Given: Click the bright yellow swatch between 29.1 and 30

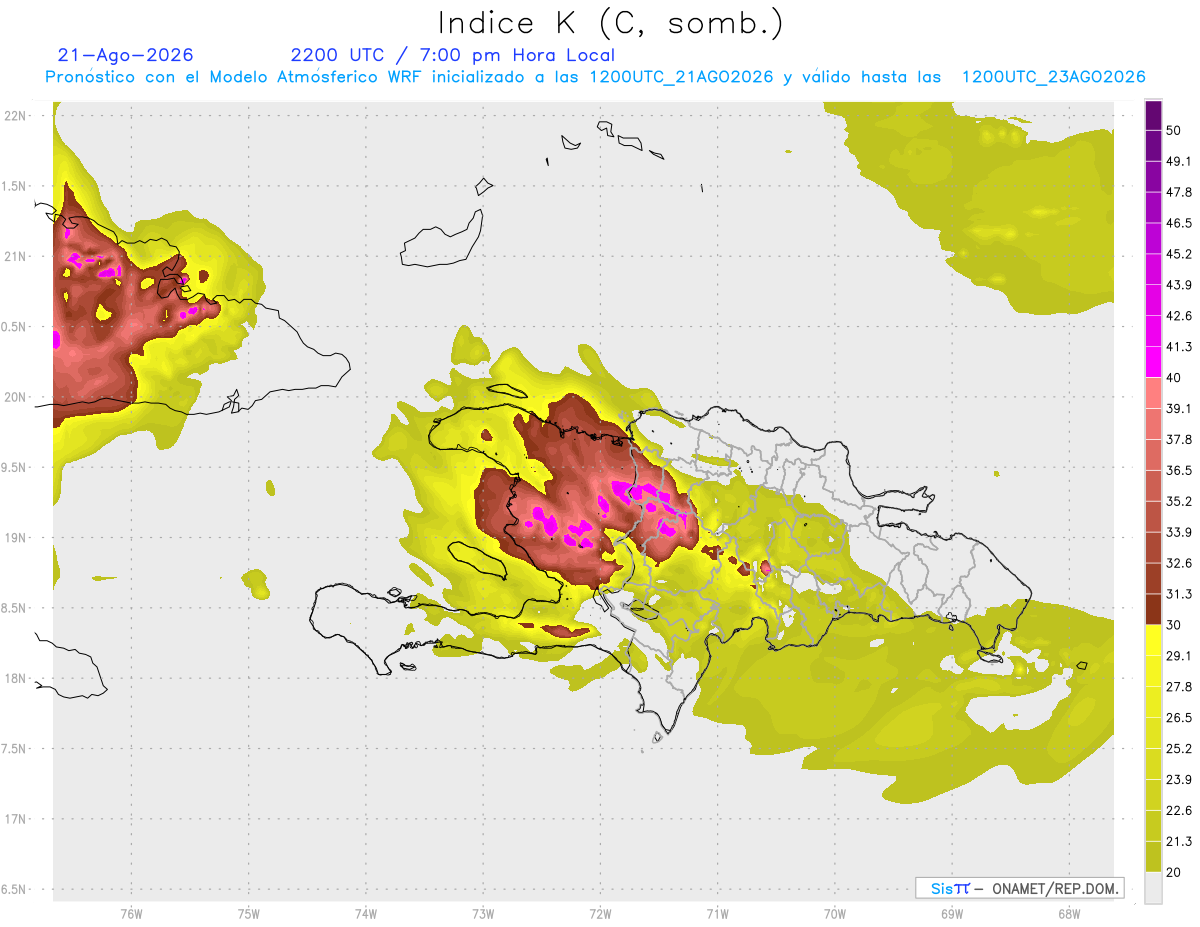Looking at the screenshot, I should coord(1153,640).
